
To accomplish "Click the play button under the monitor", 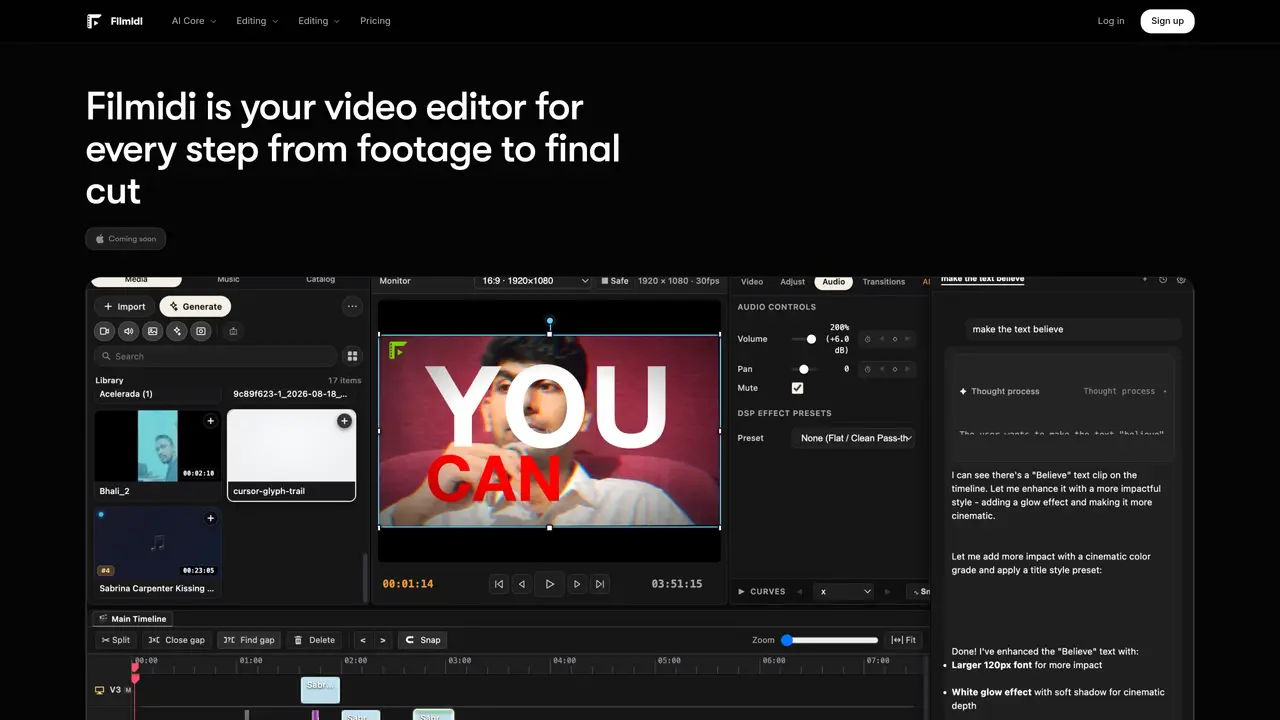I will 549,584.
